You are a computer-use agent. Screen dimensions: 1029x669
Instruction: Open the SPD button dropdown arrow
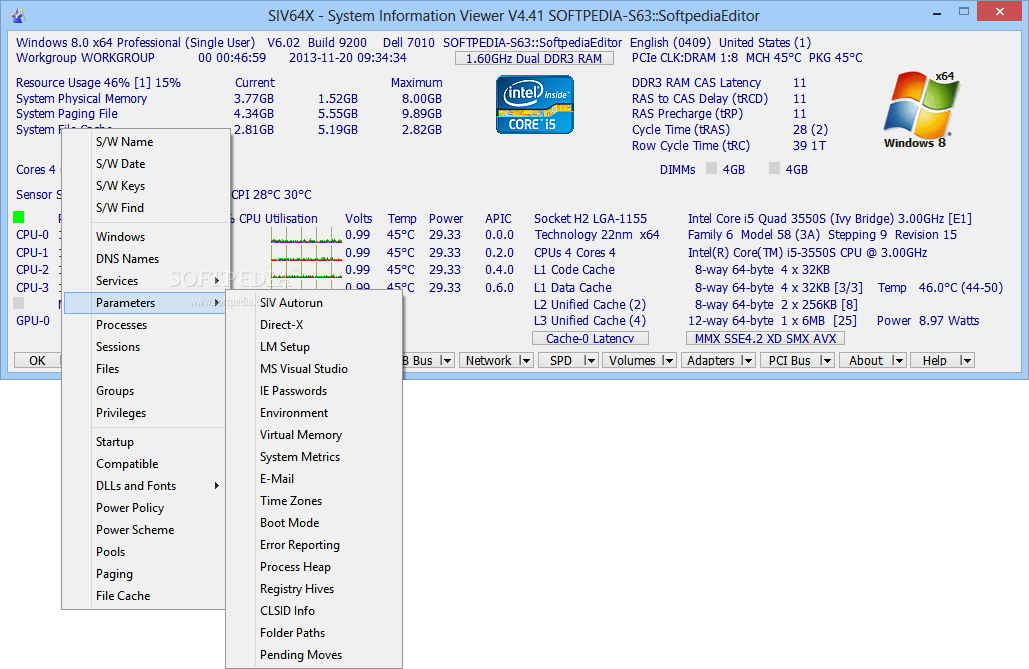pyautogui.click(x=589, y=360)
